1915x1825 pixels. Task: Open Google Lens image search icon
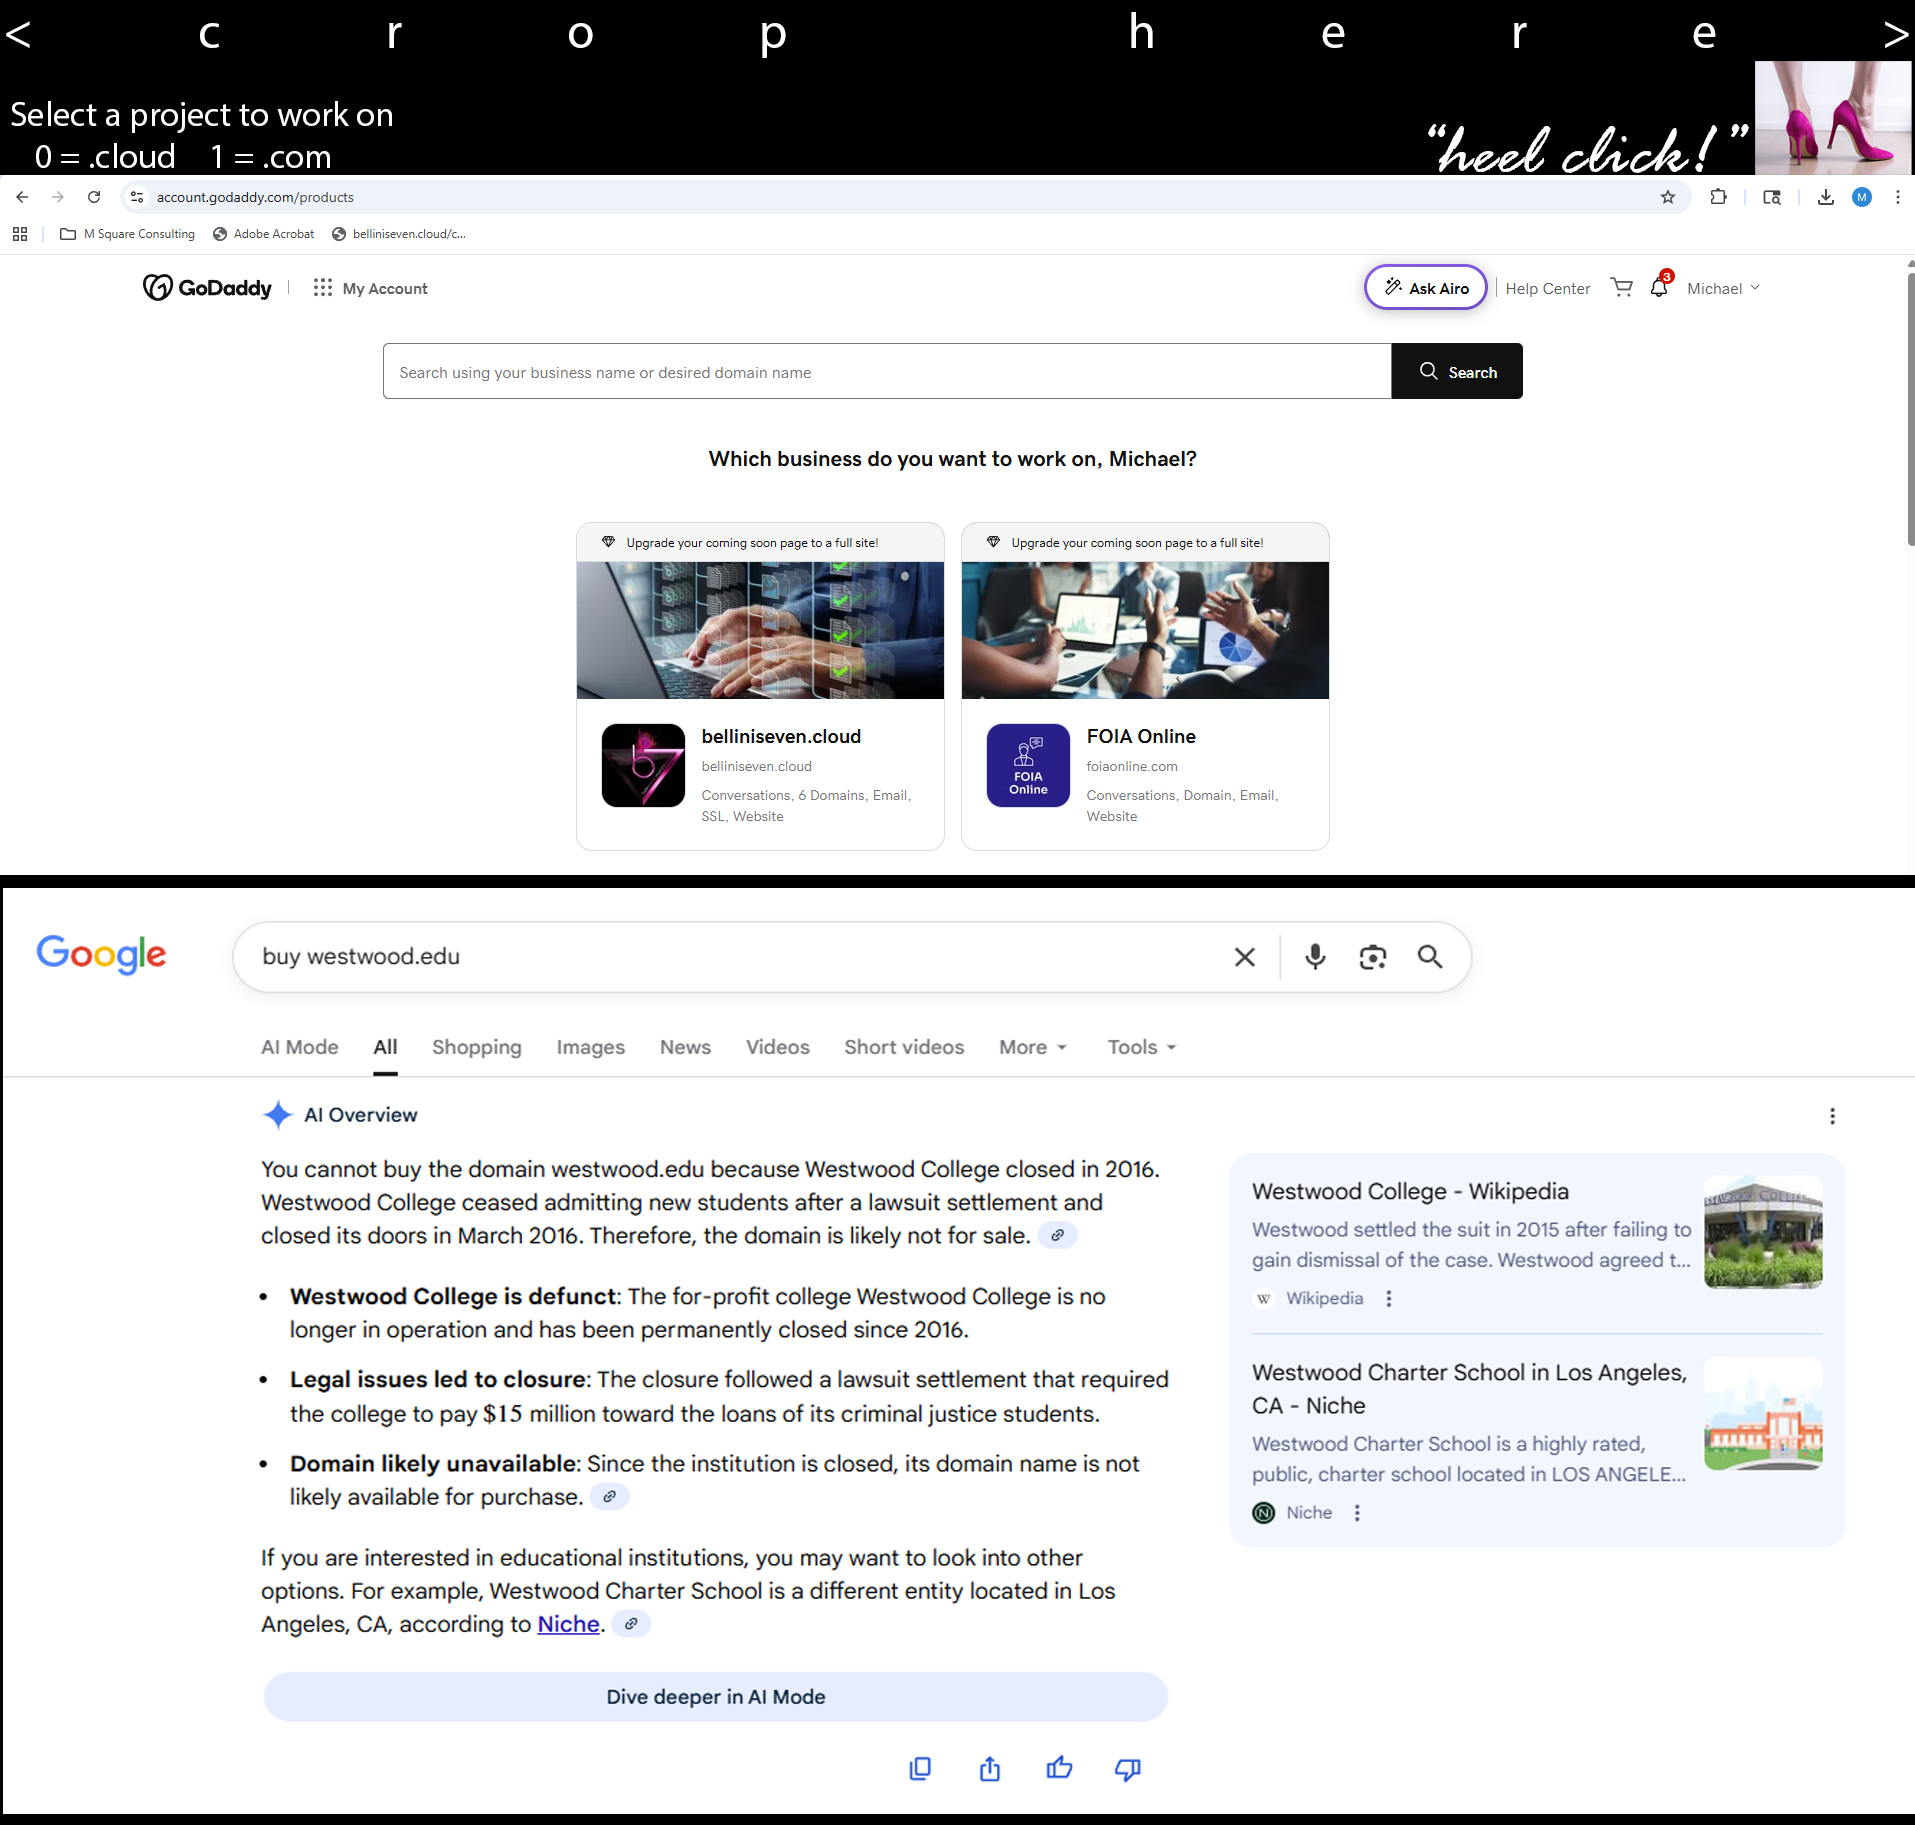pos(1372,957)
